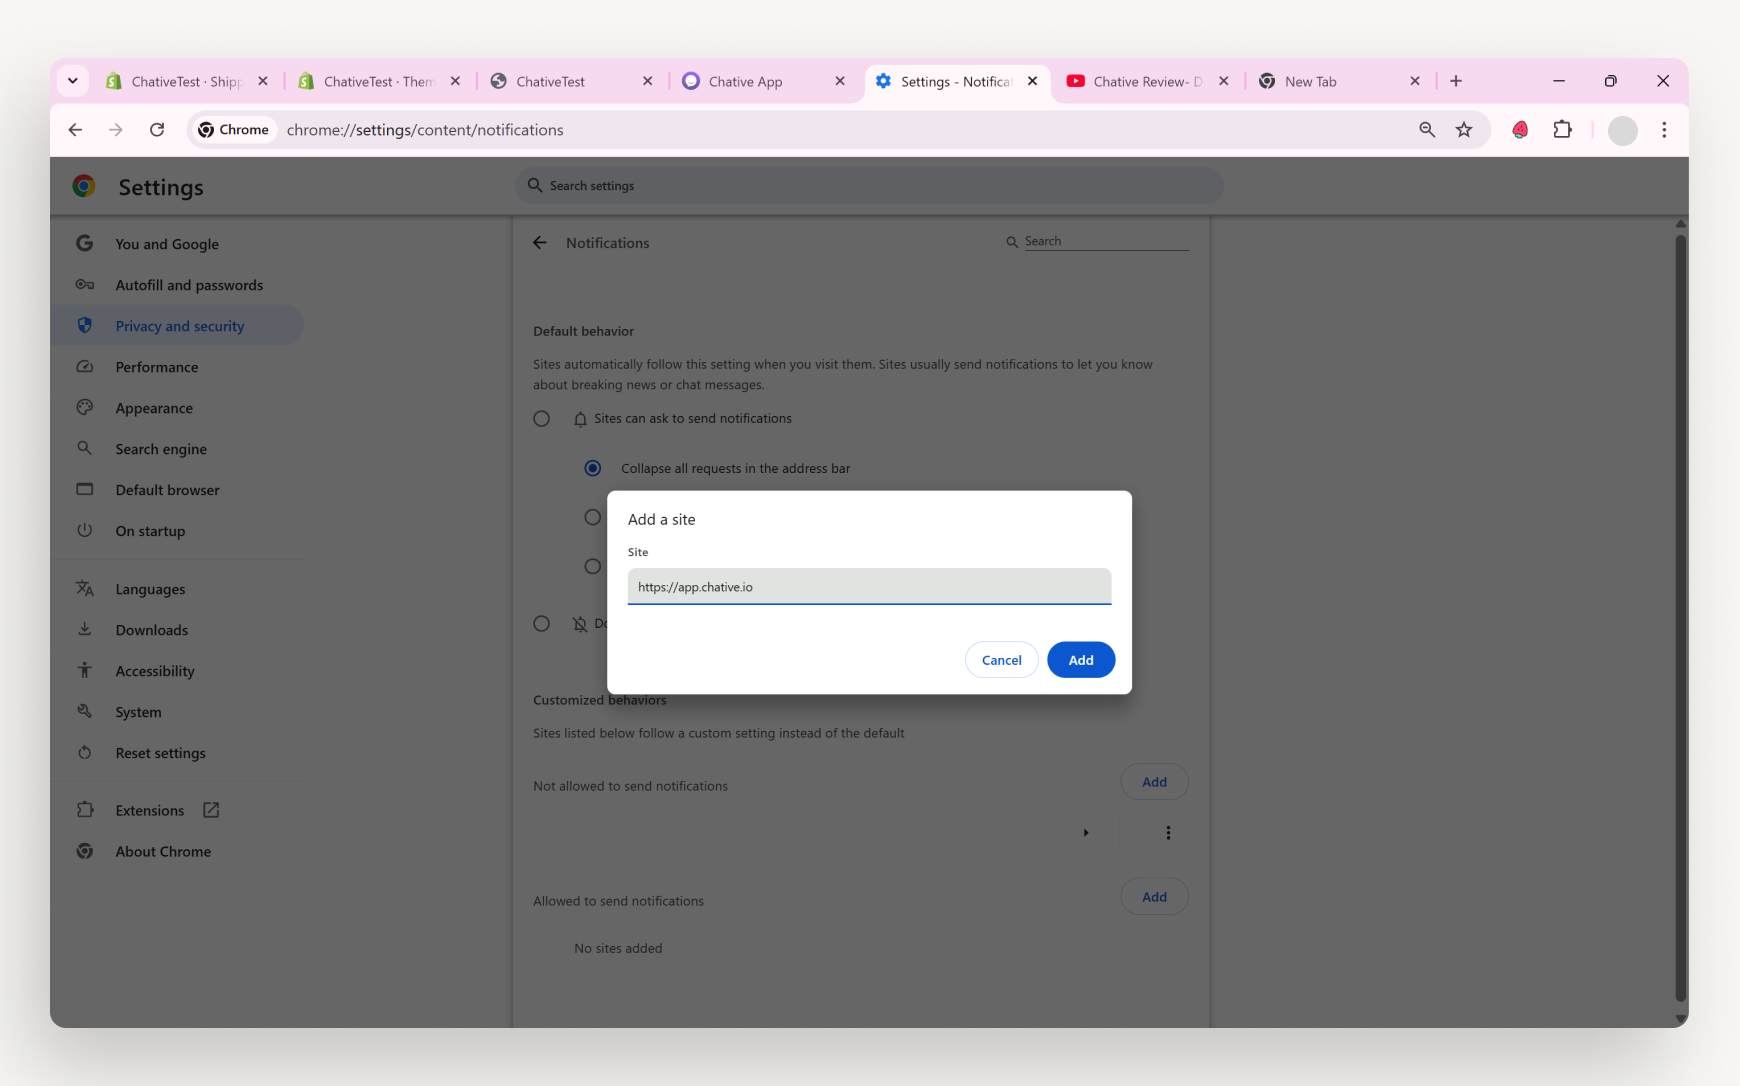The width and height of the screenshot is (1740, 1086).
Task: Choose 'Collapse all requests in the address bar'
Action: (x=592, y=467)
